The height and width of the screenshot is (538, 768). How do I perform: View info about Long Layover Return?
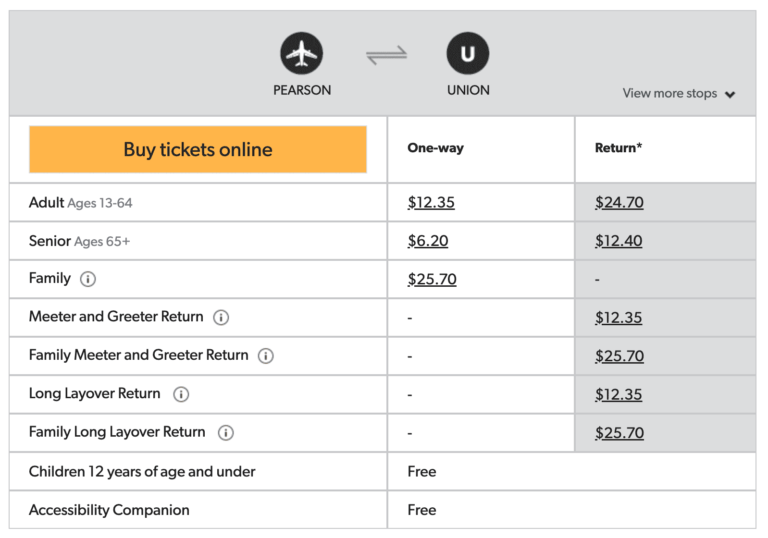click(x=181, y=394)
